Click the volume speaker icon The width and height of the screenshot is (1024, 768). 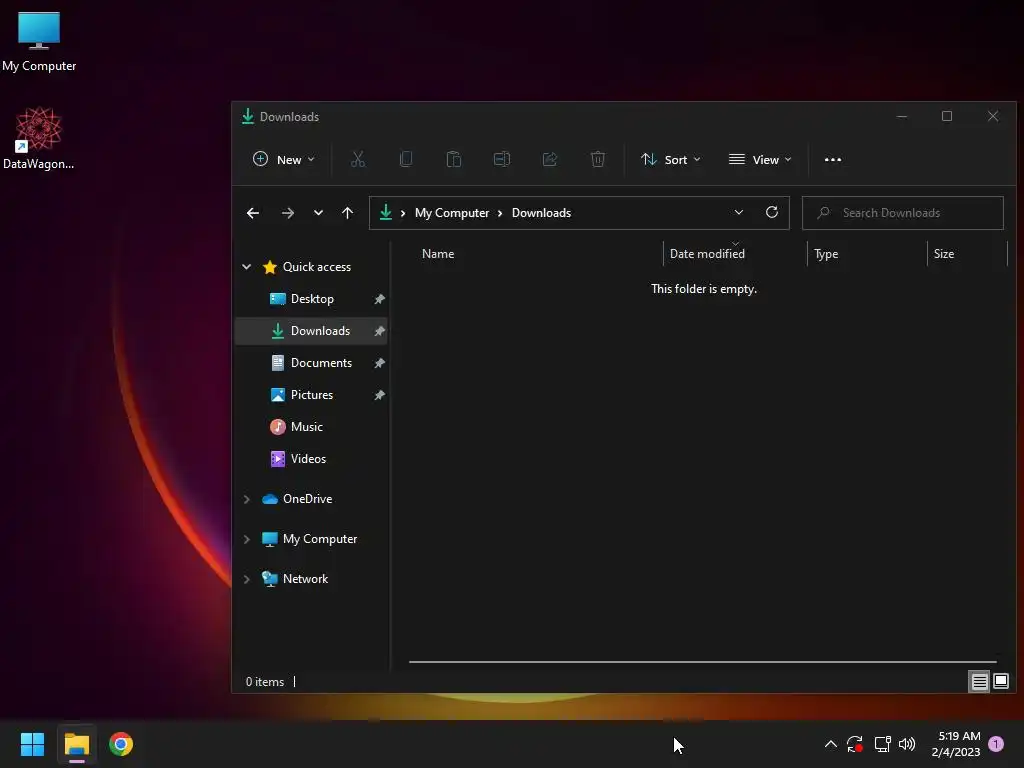point(907,744)
